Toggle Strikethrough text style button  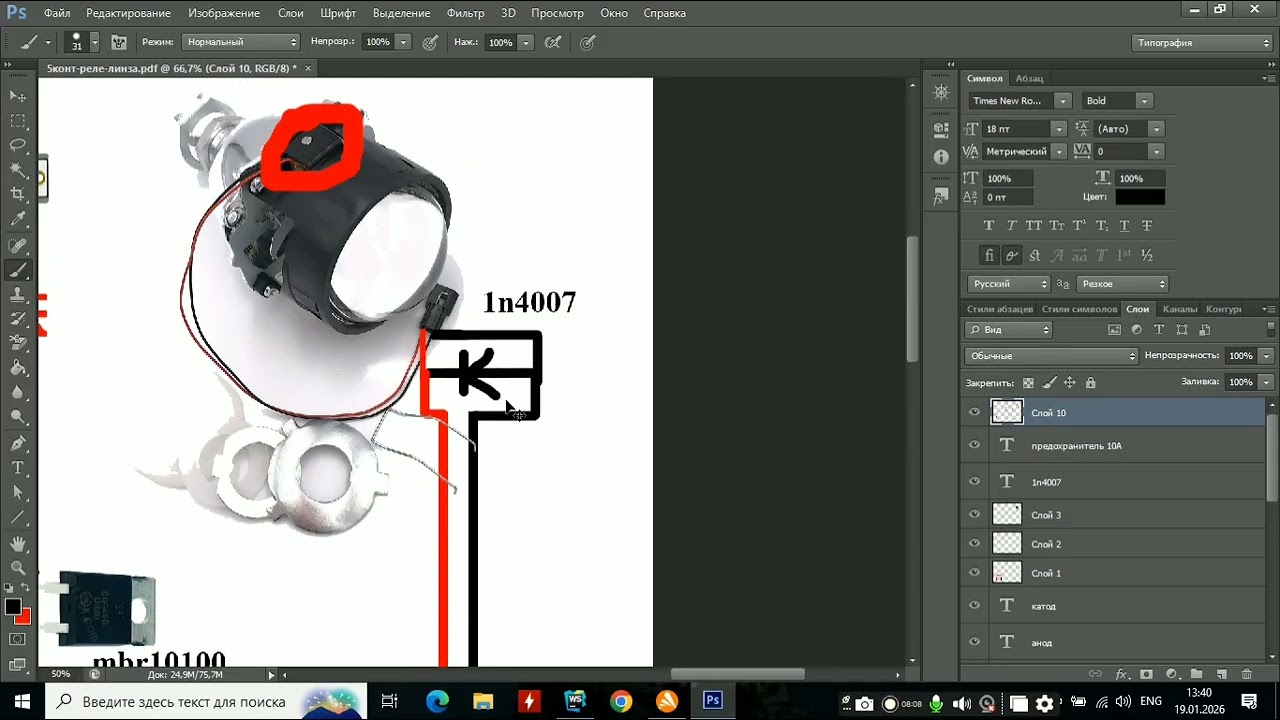tap(1147, 226)
